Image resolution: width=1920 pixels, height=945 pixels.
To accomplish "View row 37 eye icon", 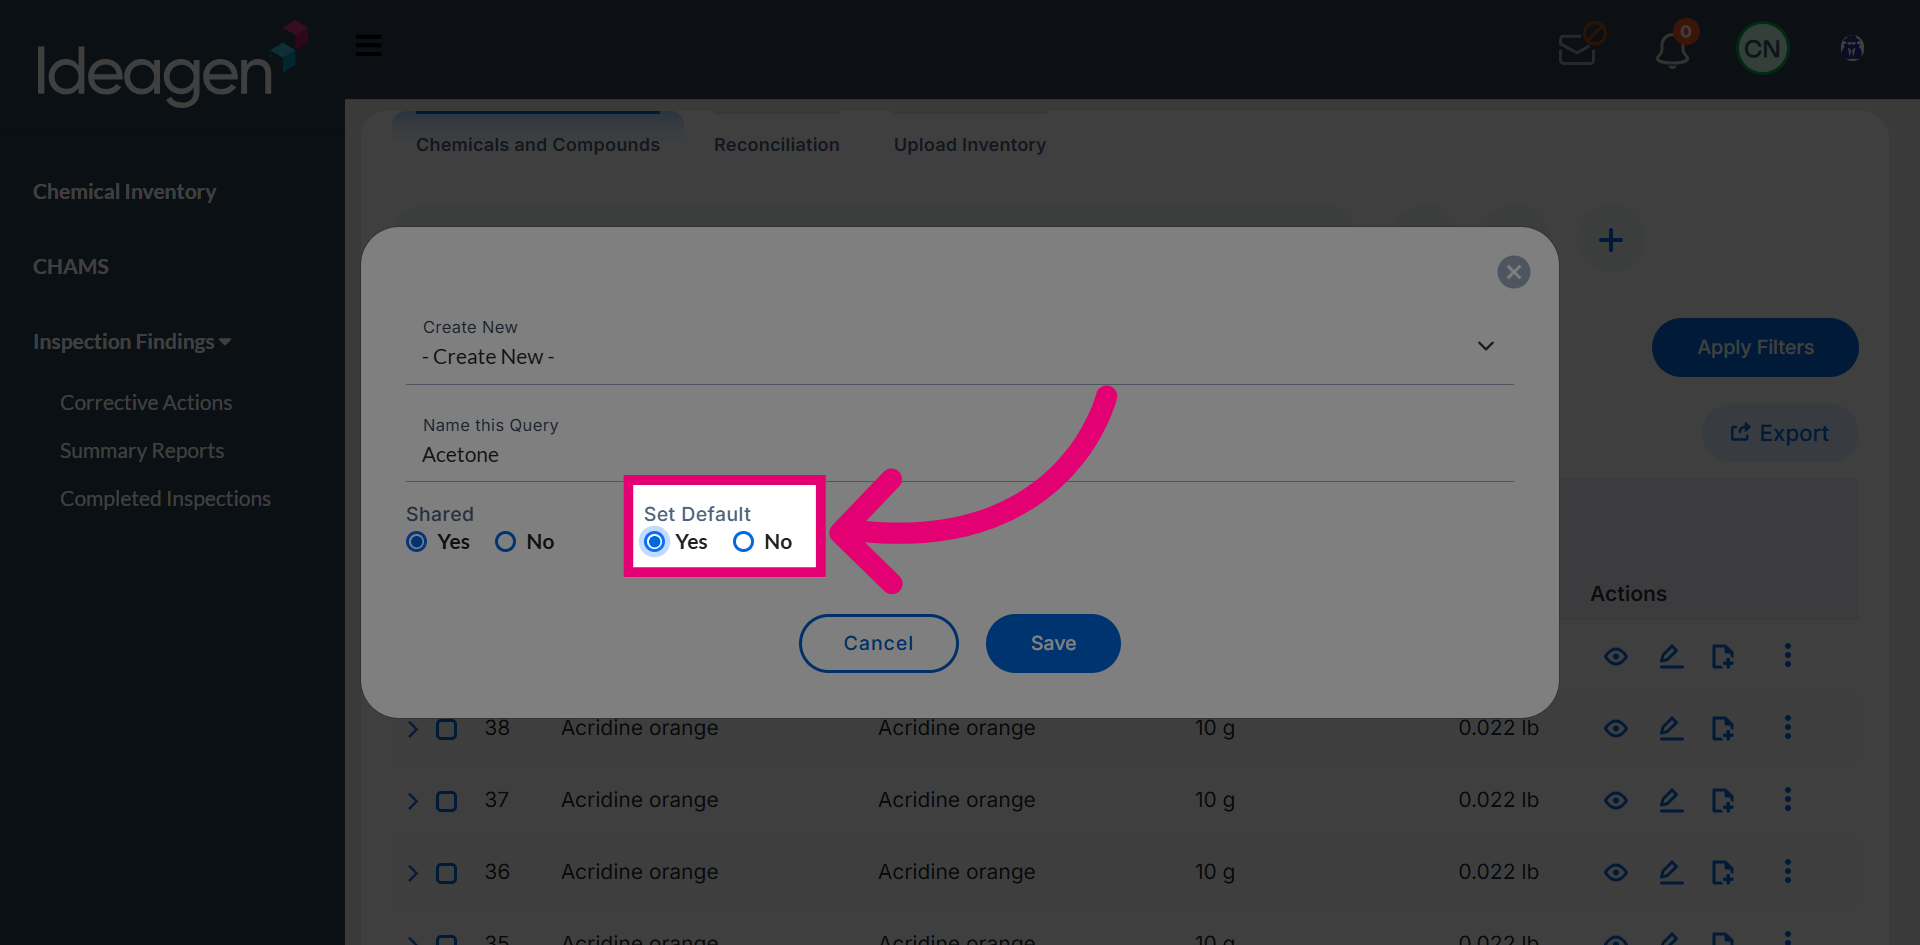I will pos(1616,801).
